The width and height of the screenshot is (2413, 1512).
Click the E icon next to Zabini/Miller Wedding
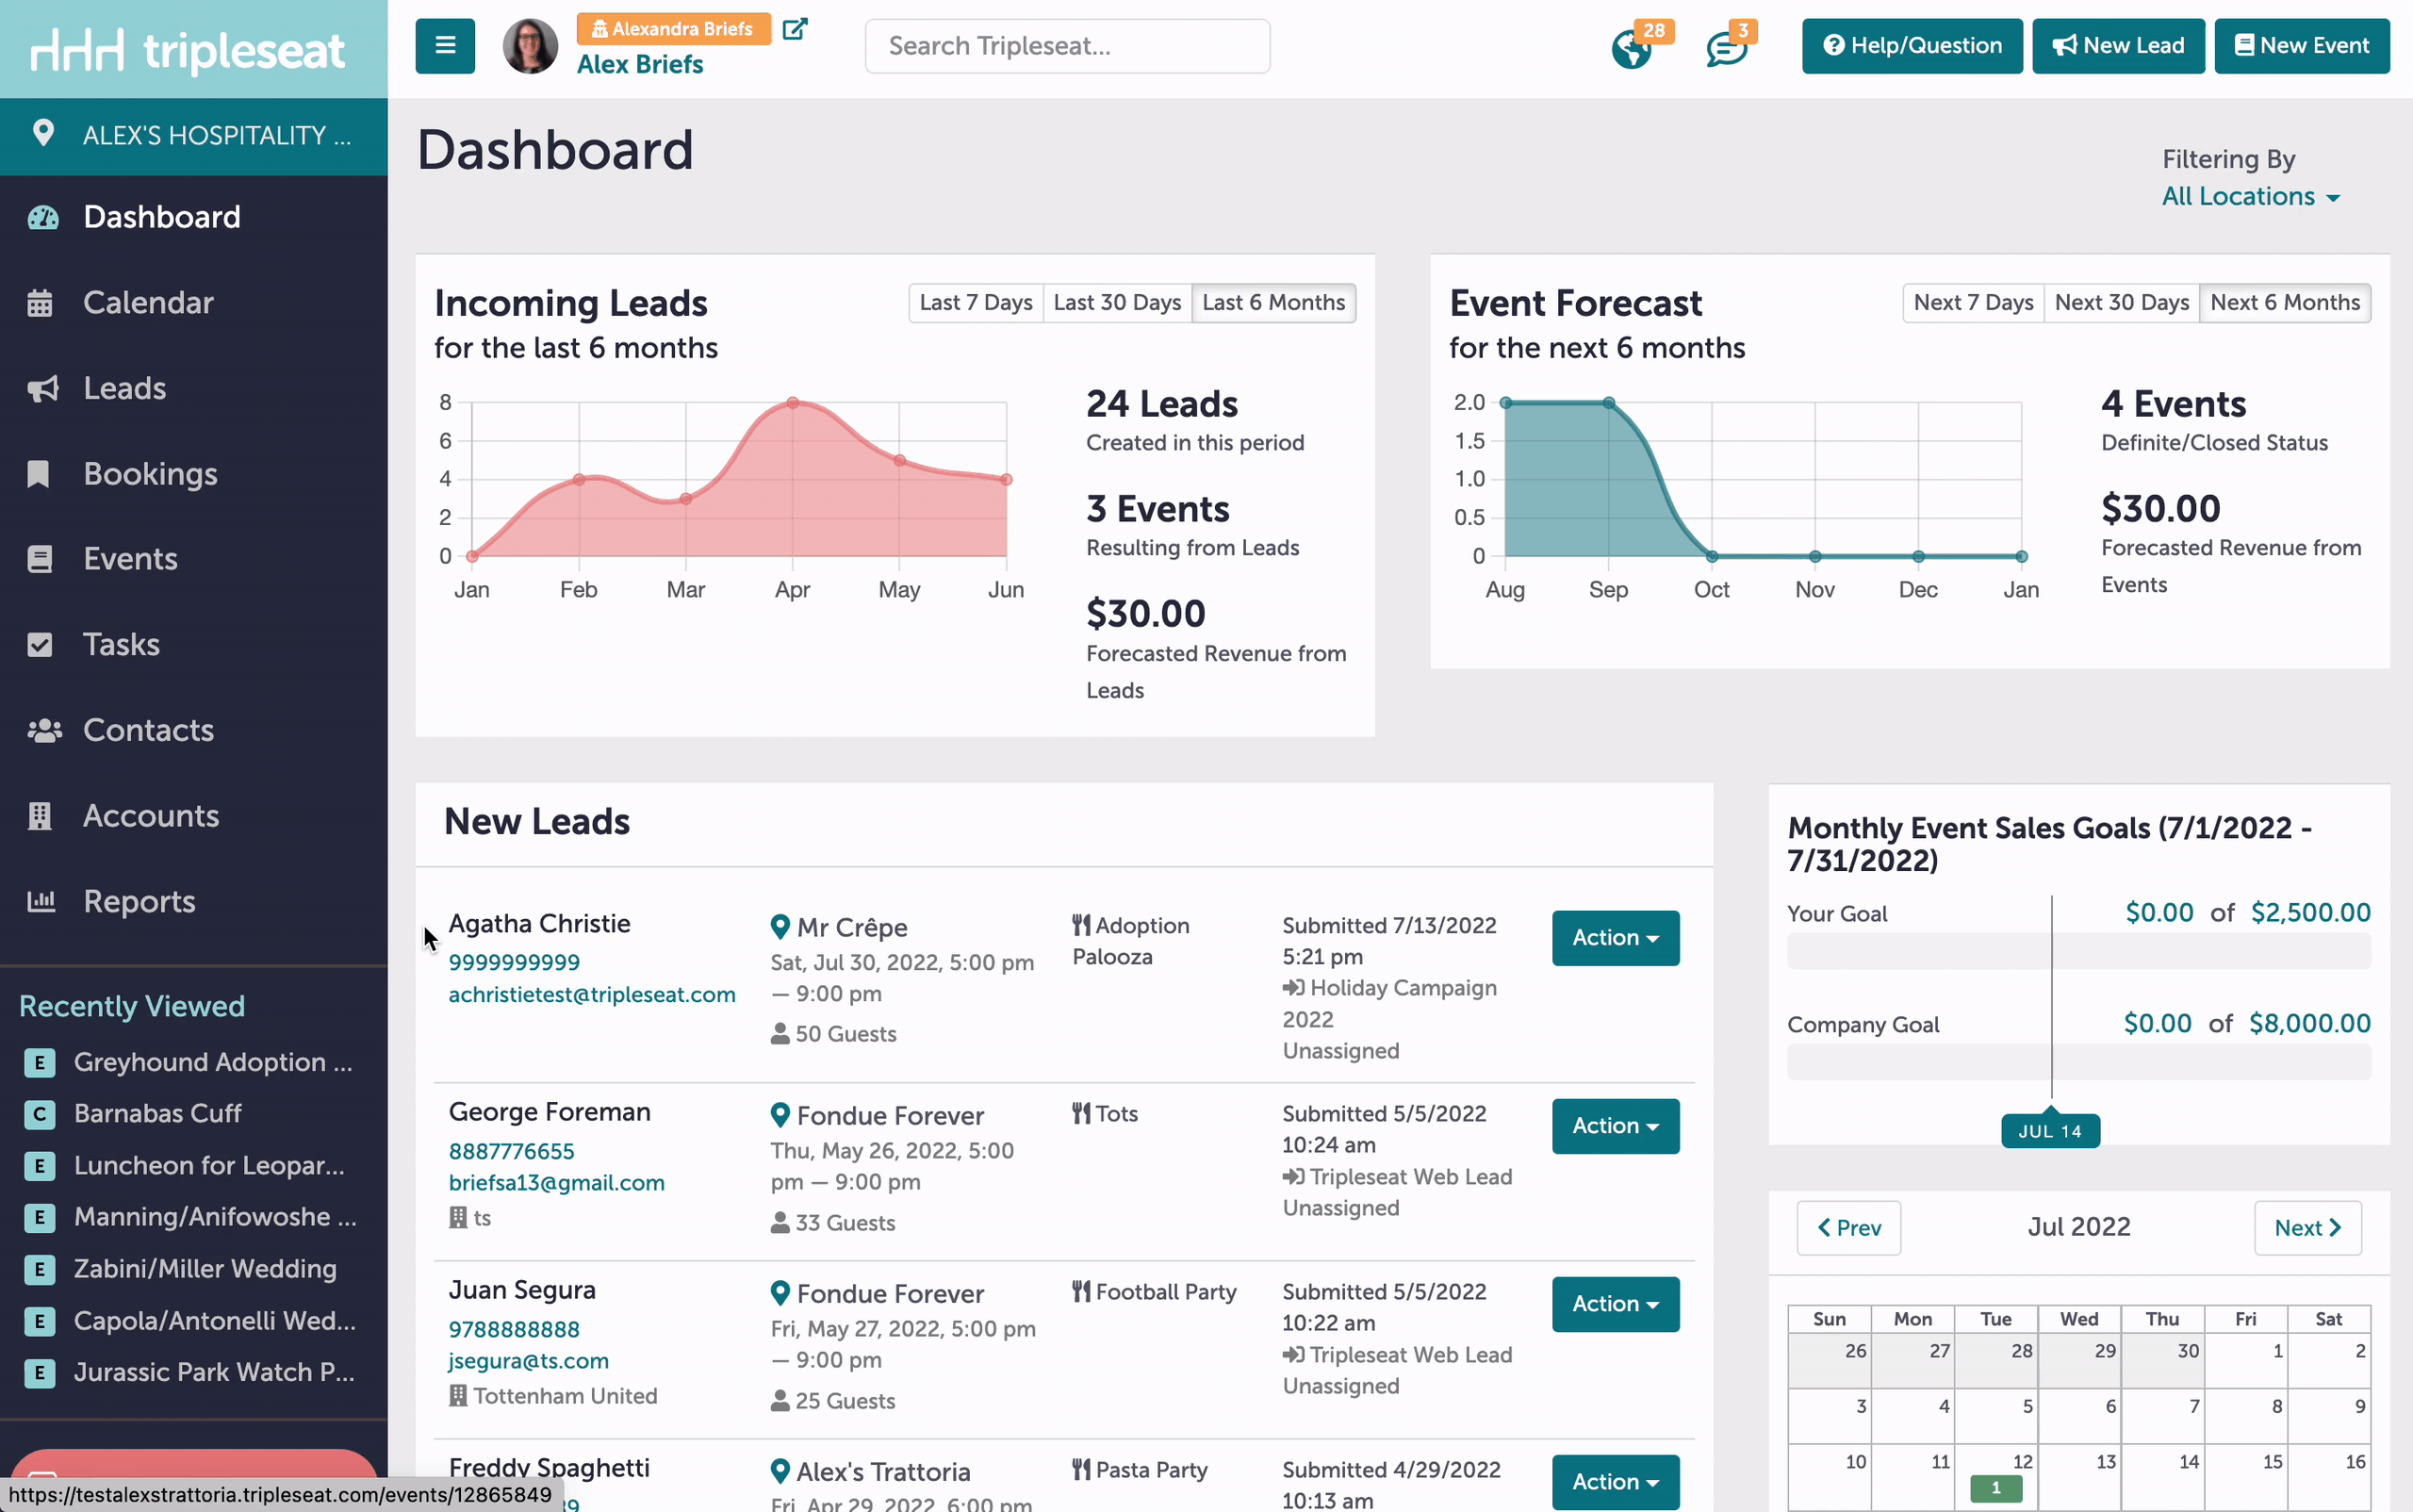[x=39, y=1269]
